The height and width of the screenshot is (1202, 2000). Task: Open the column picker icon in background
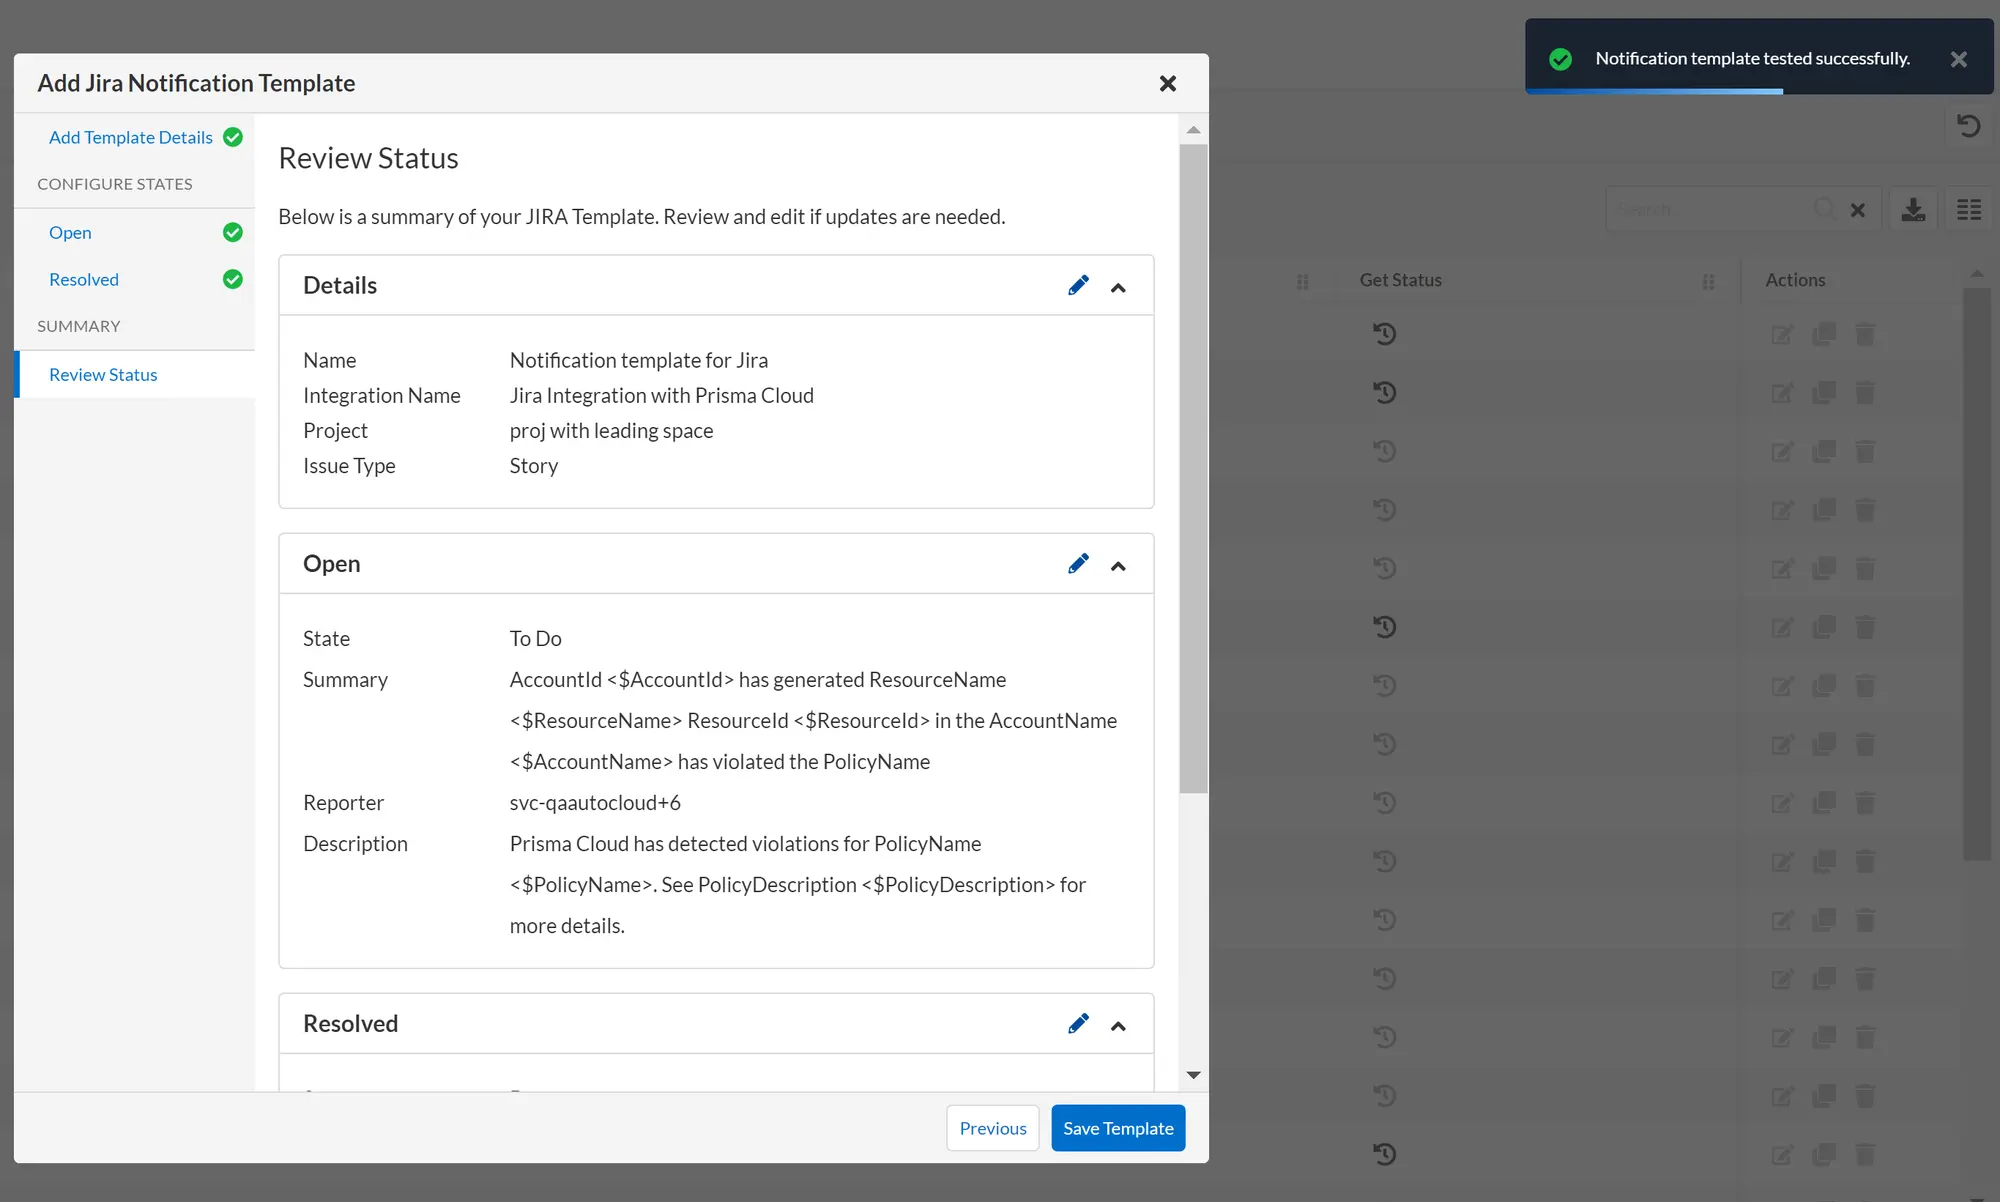point(1969,210)
